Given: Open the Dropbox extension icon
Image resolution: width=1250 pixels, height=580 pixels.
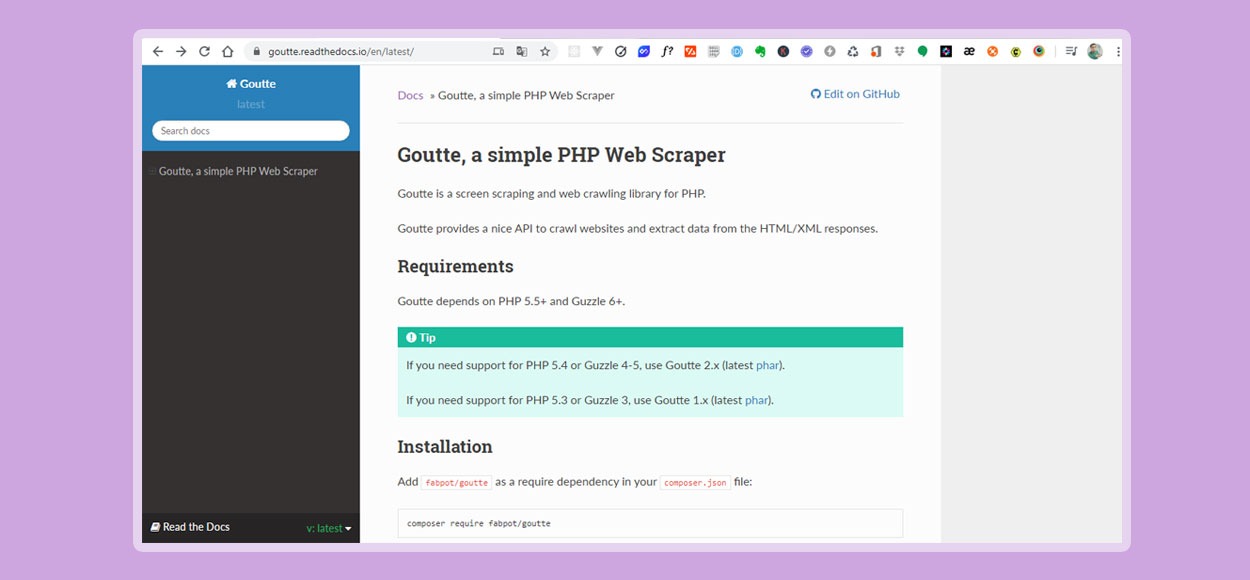Looking at the screenshot, I should click(899, 51).
